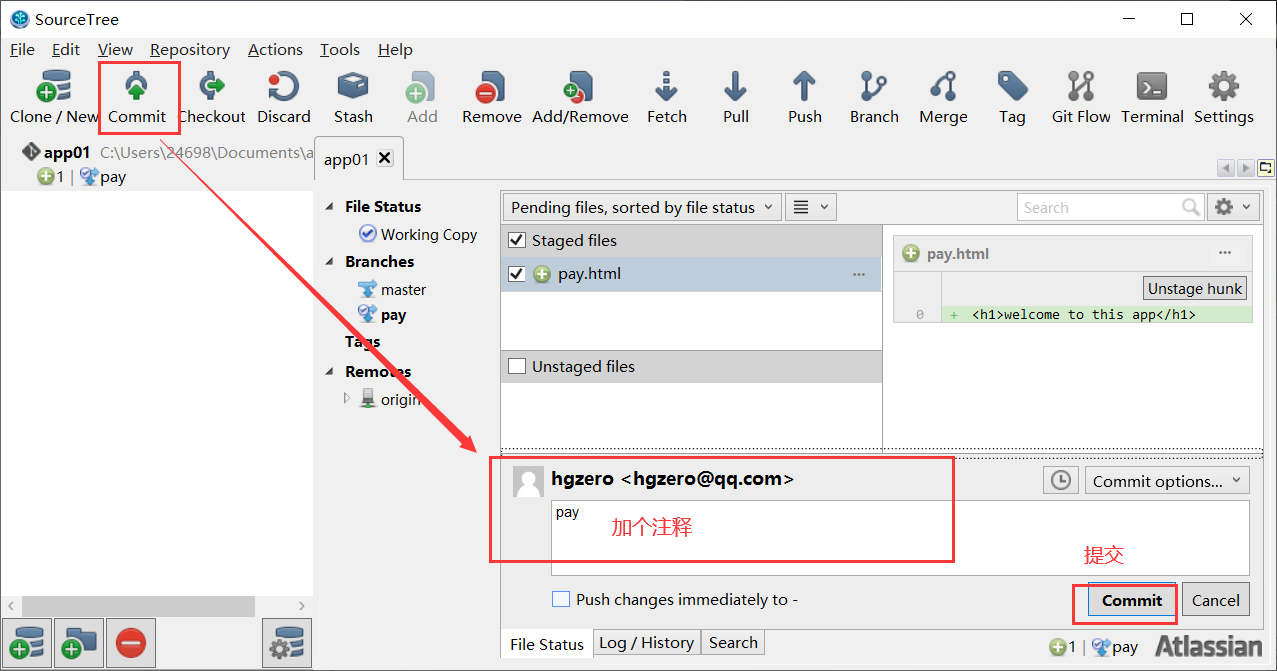Click the Tags sidebar item
The height and width of the screenshot is (671, 1277).
[x=362, y=341]
